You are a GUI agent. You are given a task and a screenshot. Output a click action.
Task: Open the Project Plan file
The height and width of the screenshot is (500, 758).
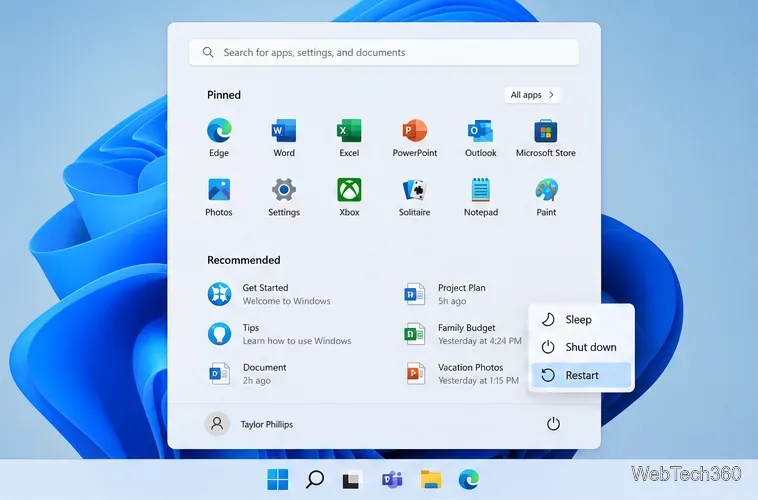click(445, 294)
